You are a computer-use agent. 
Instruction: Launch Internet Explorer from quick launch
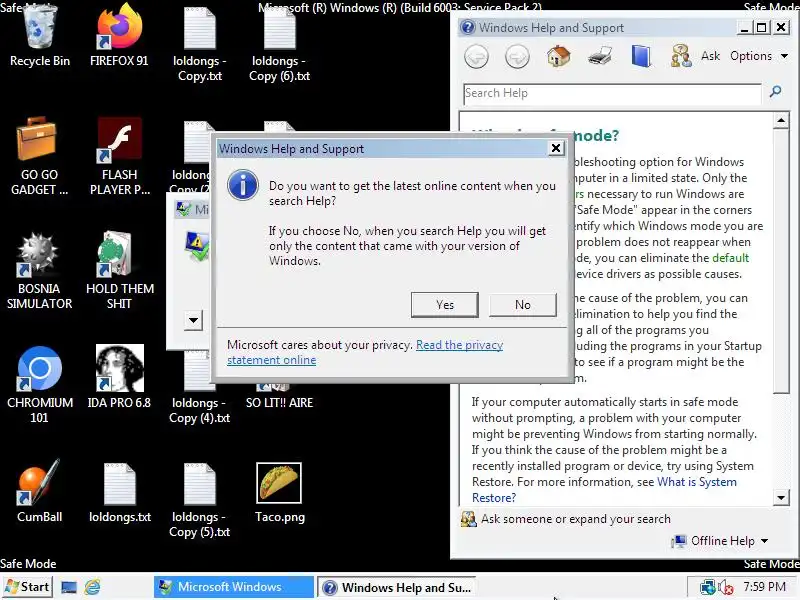coord(92,587)
